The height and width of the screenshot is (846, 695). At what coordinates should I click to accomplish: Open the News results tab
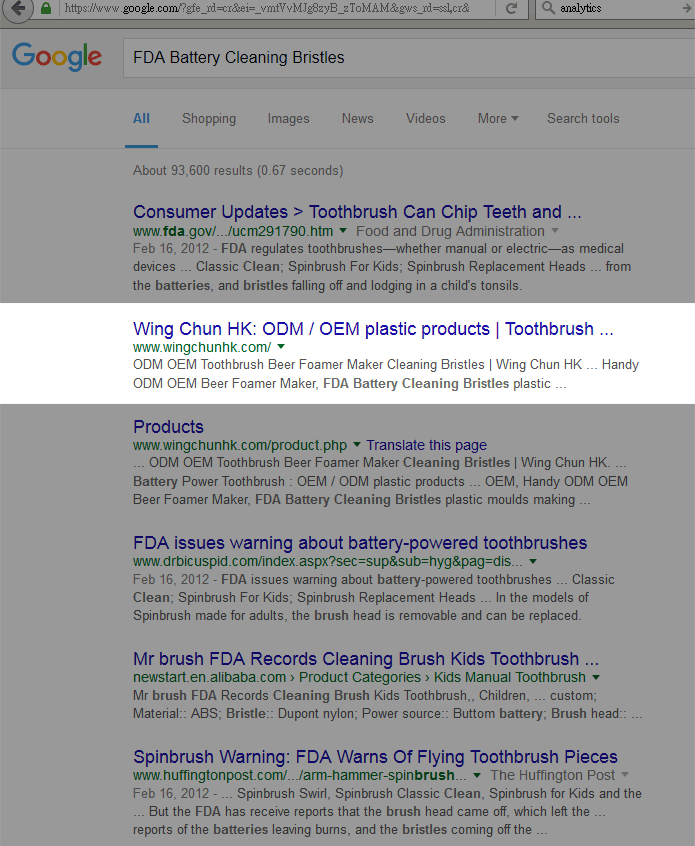pyautogui.click(x=357, y=119)
